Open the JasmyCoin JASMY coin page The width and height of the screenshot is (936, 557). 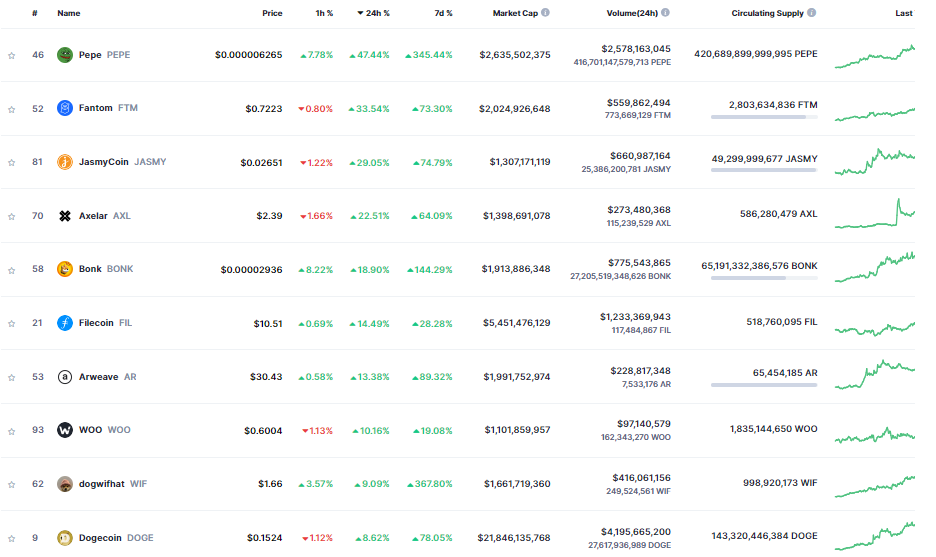(x=122, y=162)
